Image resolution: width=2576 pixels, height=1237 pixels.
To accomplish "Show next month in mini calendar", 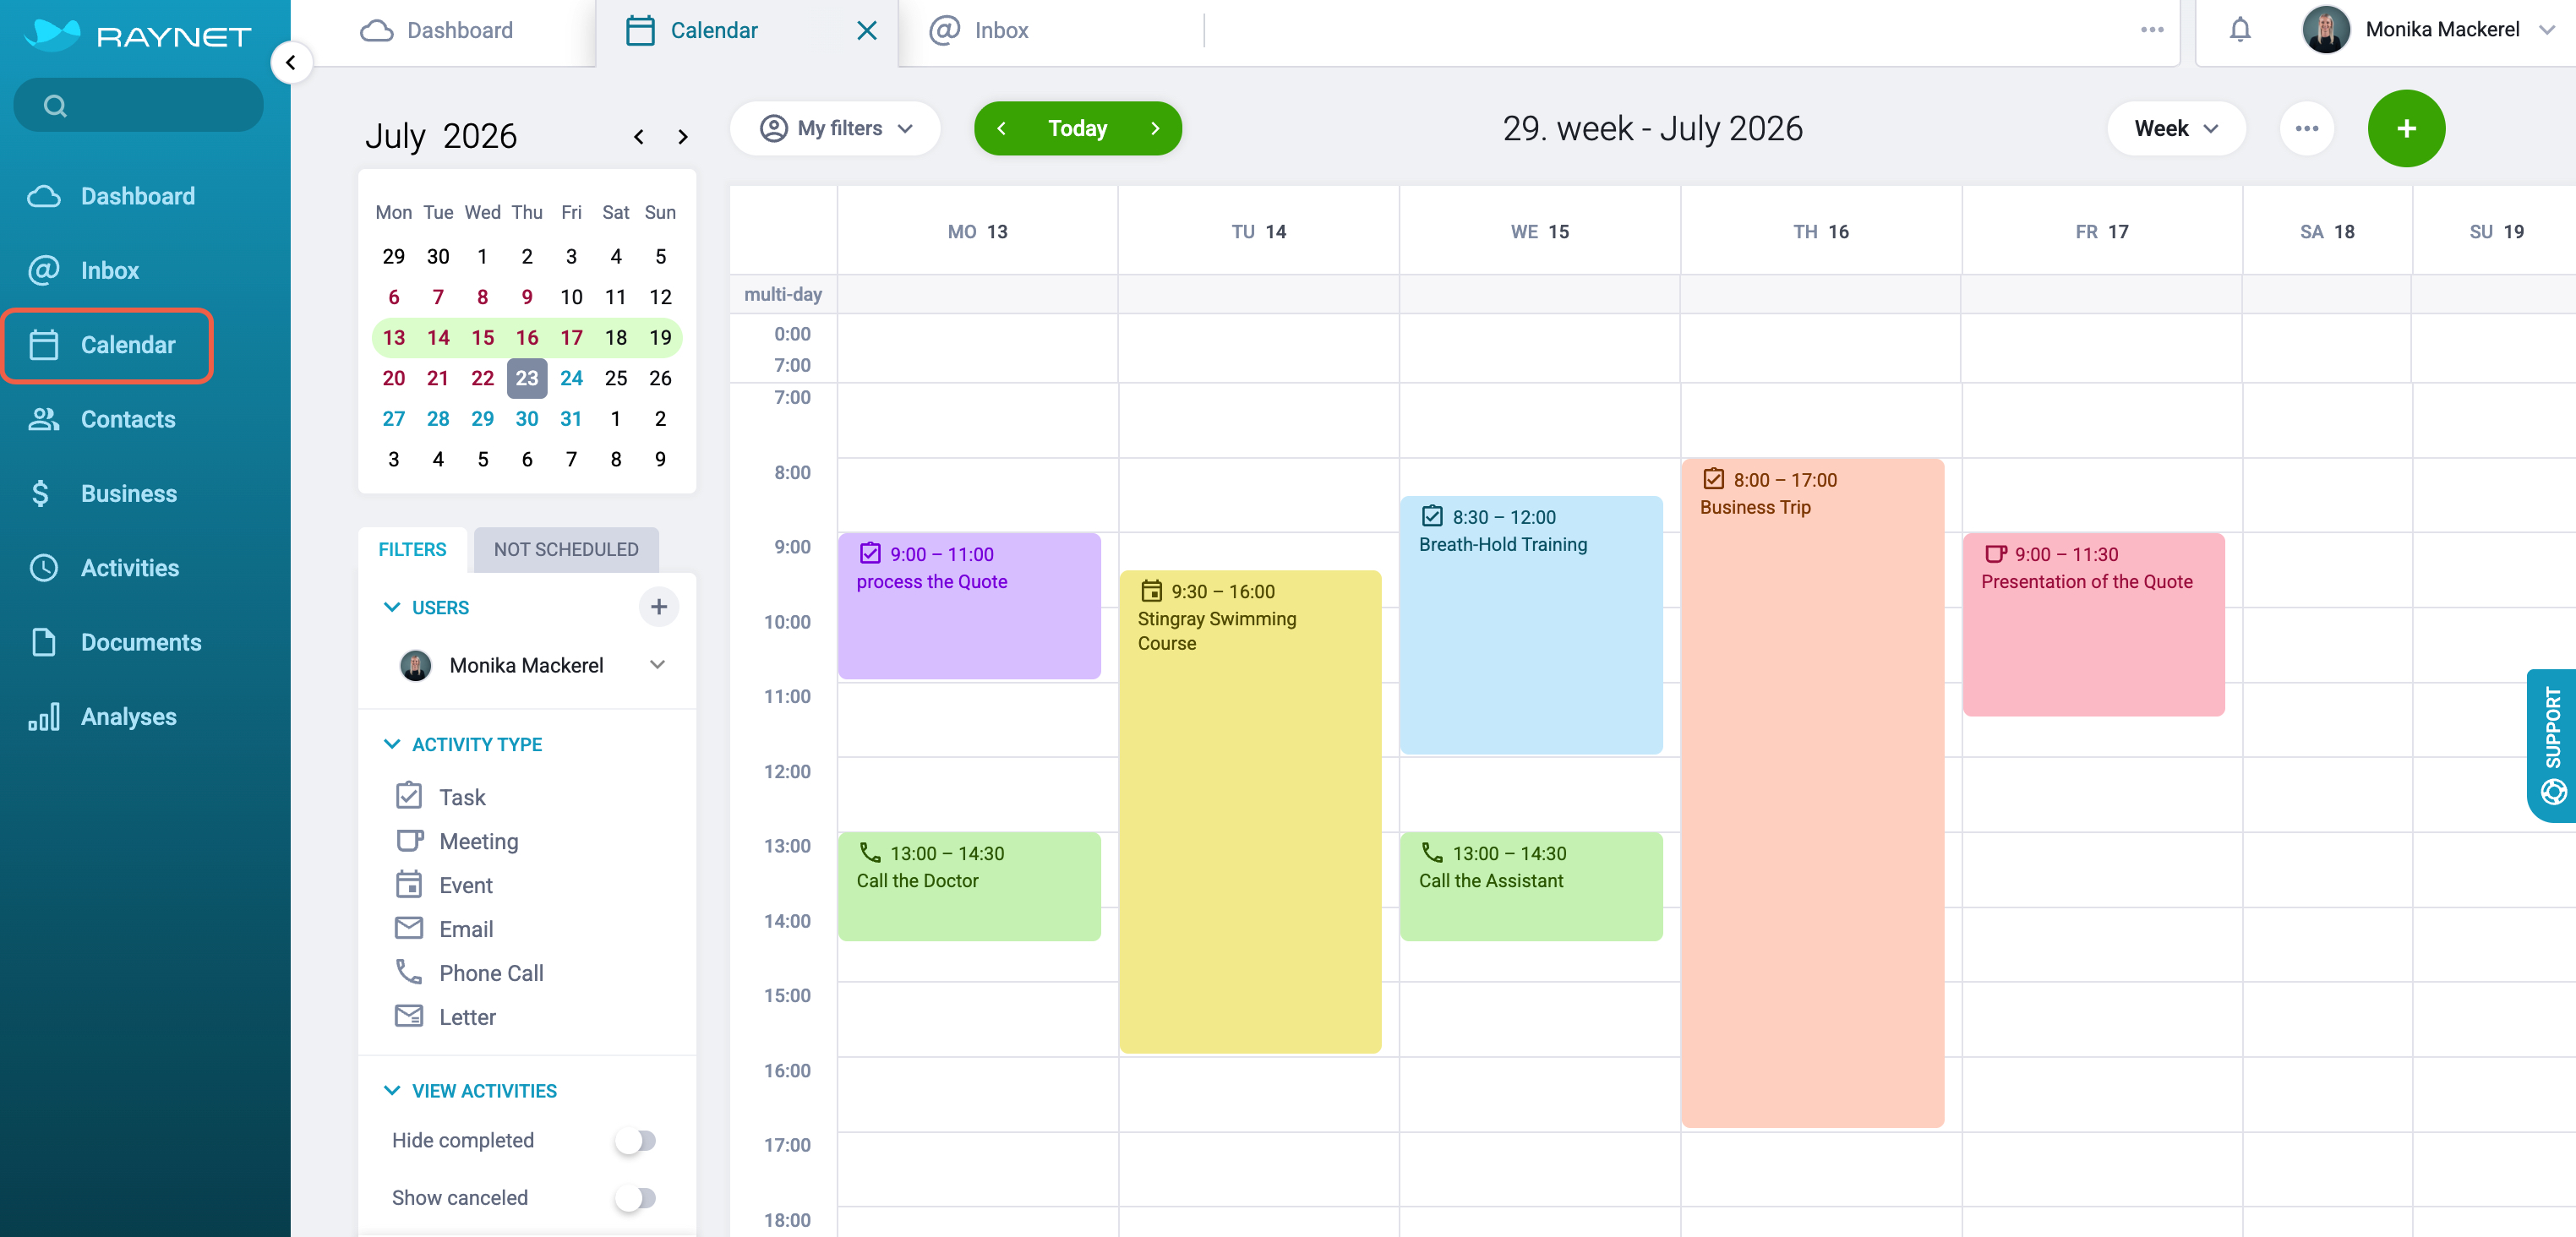I will pos(683,137).
